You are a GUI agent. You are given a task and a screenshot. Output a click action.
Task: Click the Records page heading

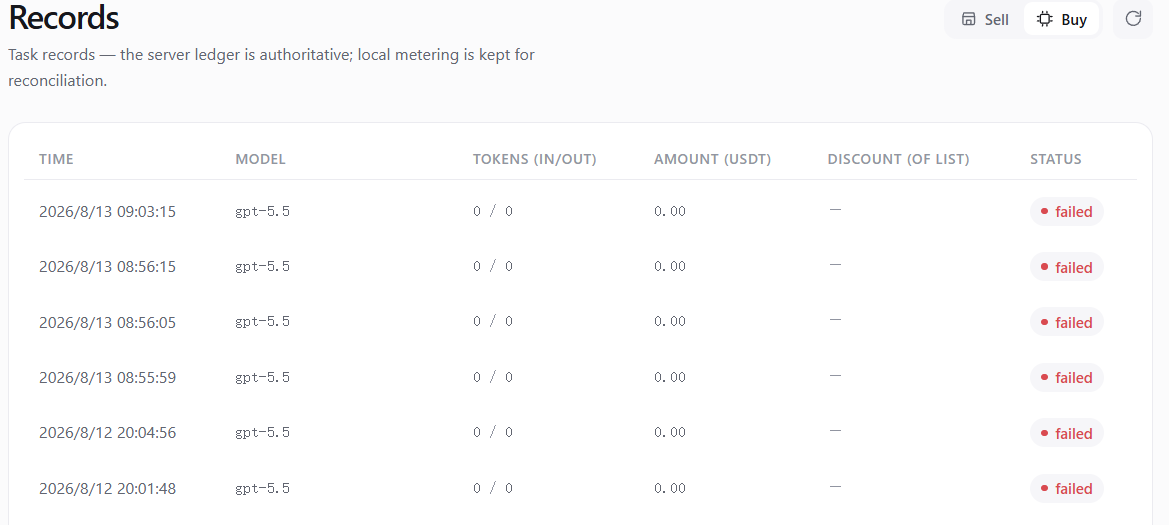(x=64, y=17)
